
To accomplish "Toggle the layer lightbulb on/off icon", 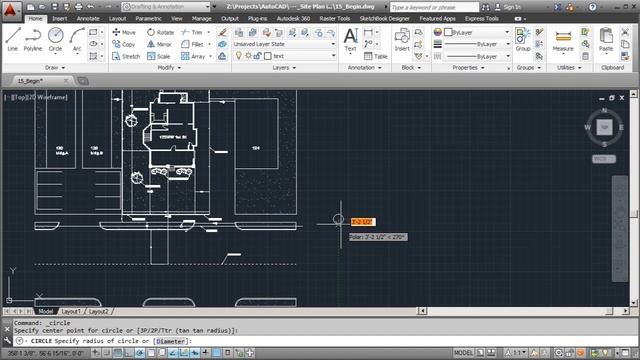I will point(239,56).
